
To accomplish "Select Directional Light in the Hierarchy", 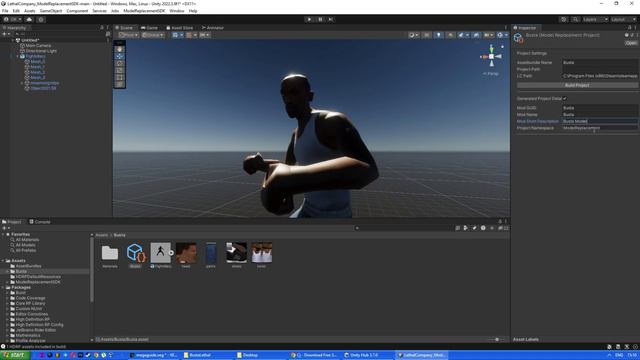I will coord(38,51).
